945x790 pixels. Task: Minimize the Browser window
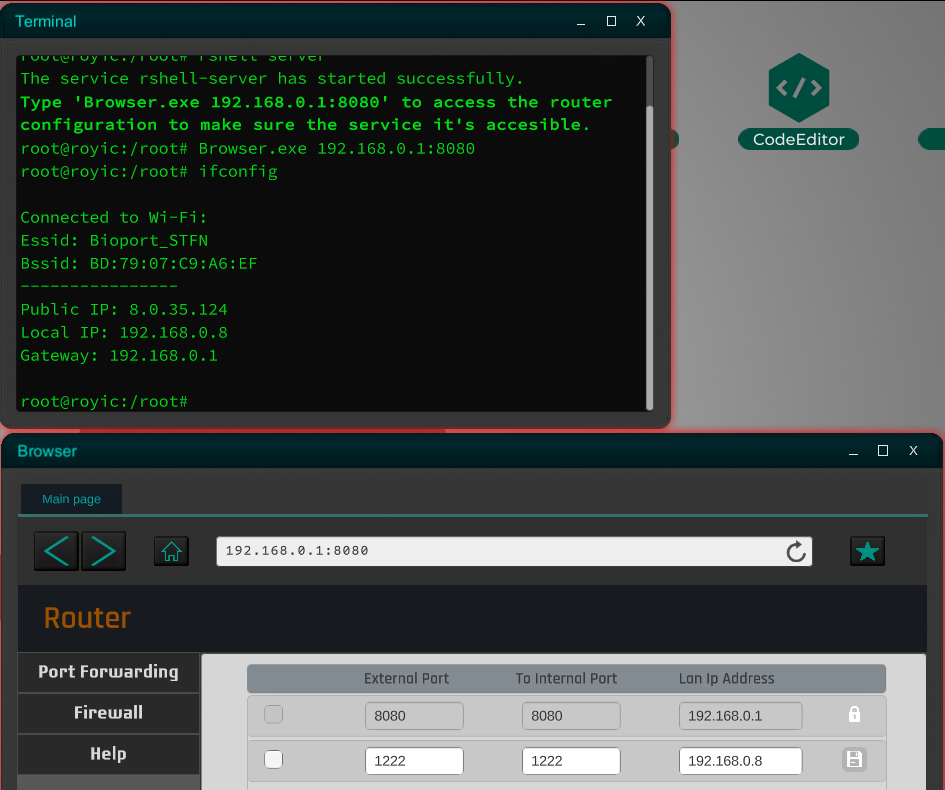click(853, 452)
